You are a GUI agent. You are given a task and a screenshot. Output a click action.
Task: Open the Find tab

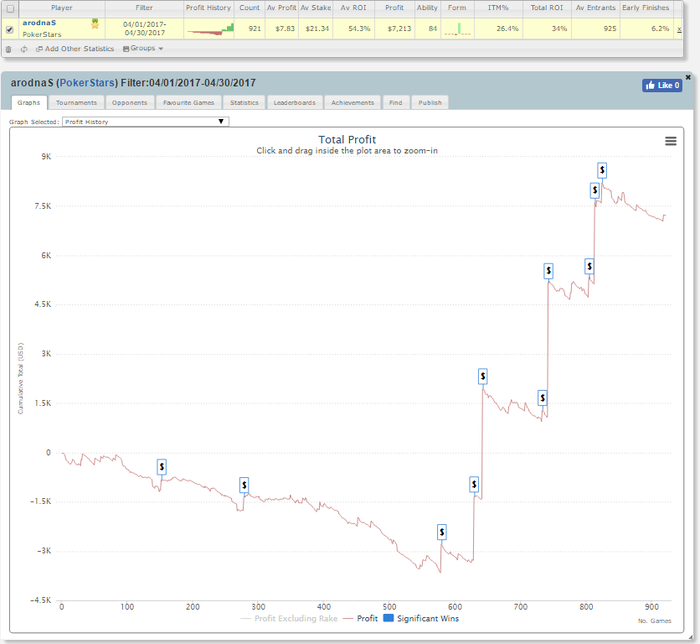point(396,103)
